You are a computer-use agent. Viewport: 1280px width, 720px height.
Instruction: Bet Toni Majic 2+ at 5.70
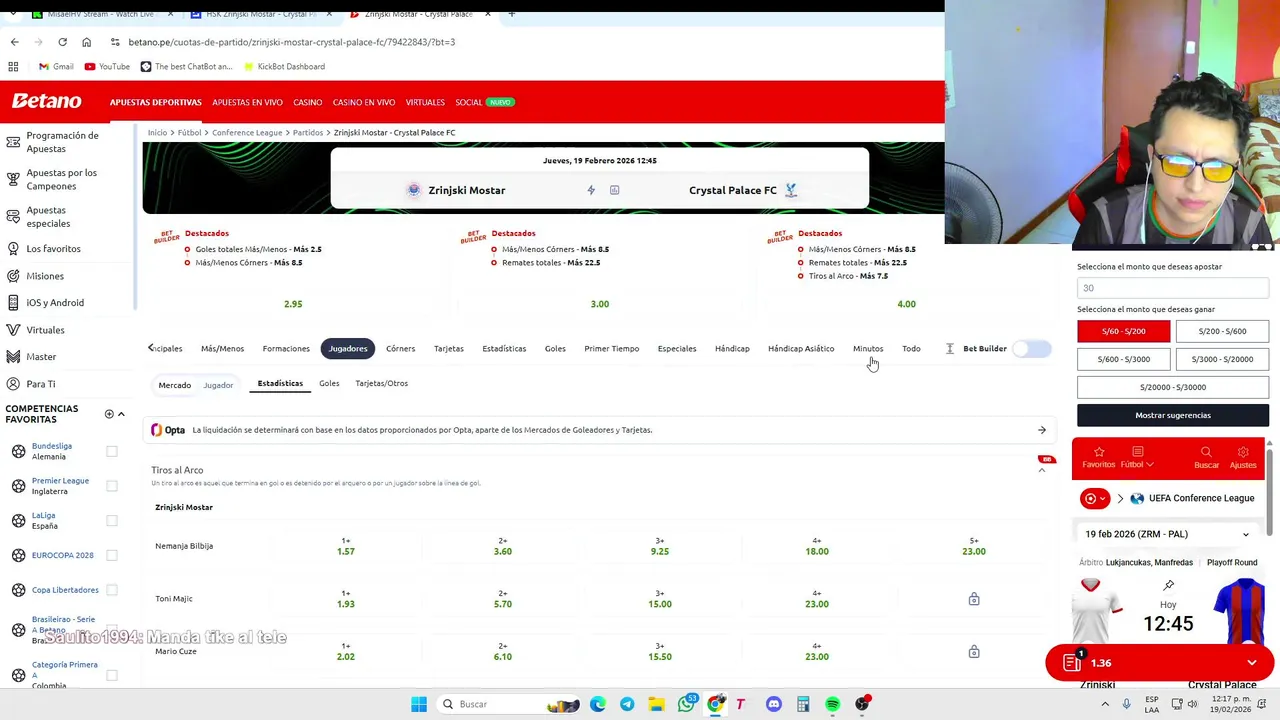(502, 599)
